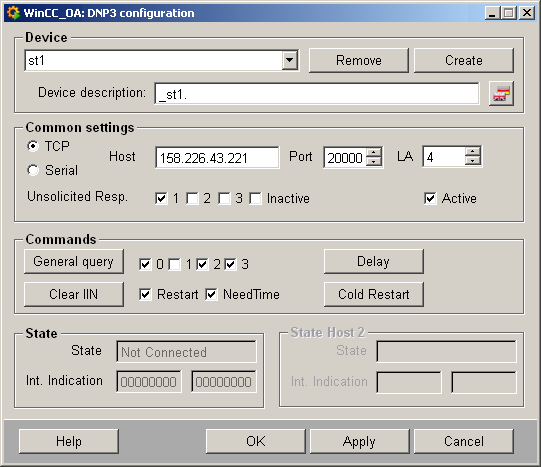Viewport: 541px width, 467px height.
Task: Apply the DNP3 configuration changes
Action: tap(359, 441)
